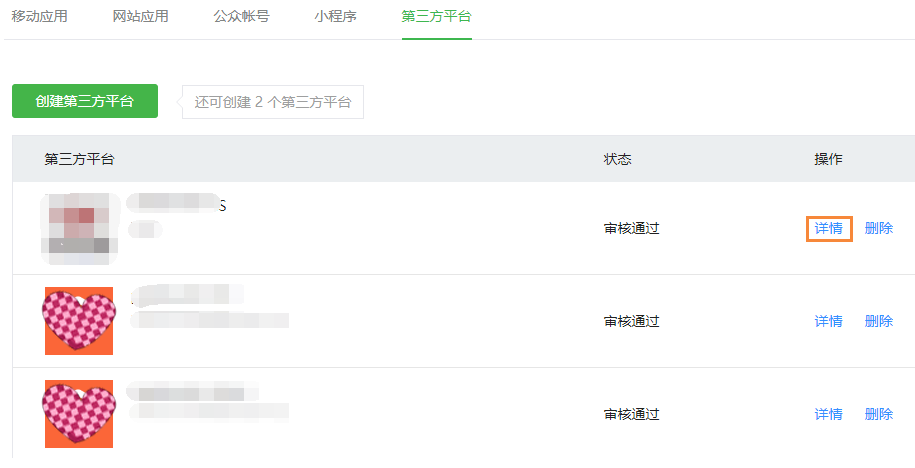Go to the 小程序 tab
The height and width of the screenshot is (468, 915).
(336, 16)
